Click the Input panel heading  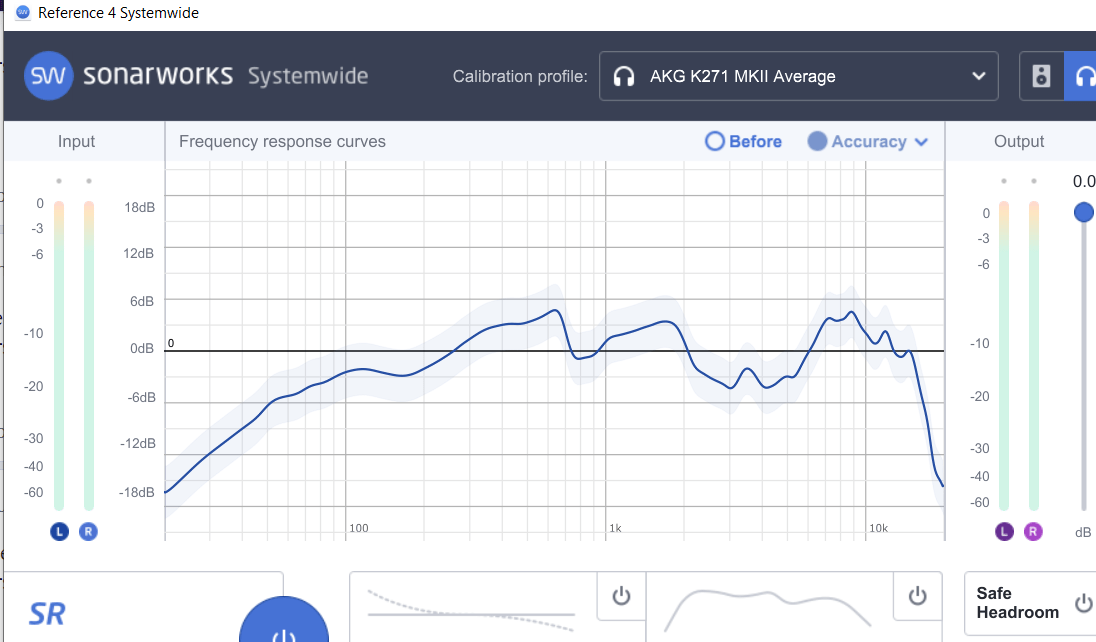click(76, 141)
